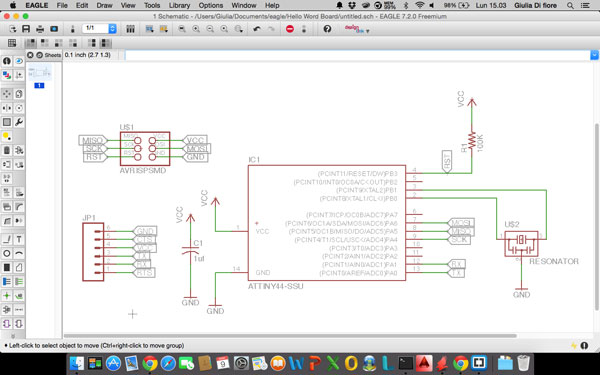Open Terminal from the Dock
The image size is (600, 375).
tap(405, 363)
